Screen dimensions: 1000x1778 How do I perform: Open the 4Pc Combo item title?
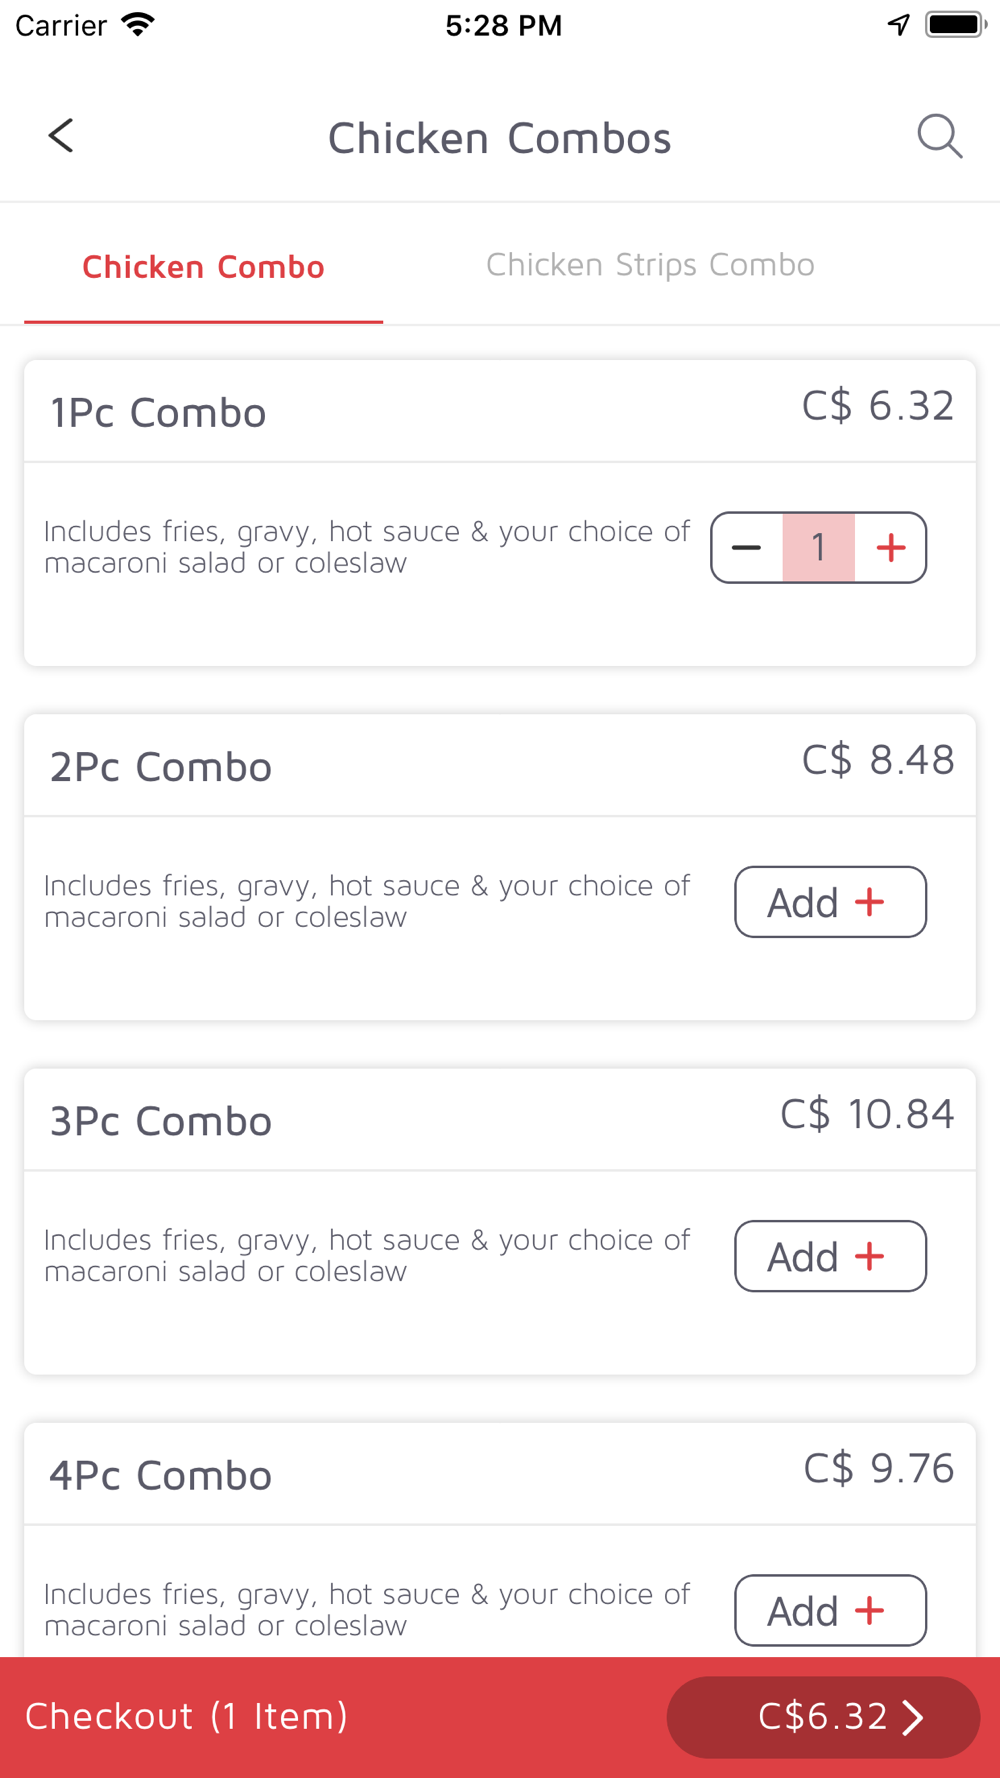[x=161, y=1475]
